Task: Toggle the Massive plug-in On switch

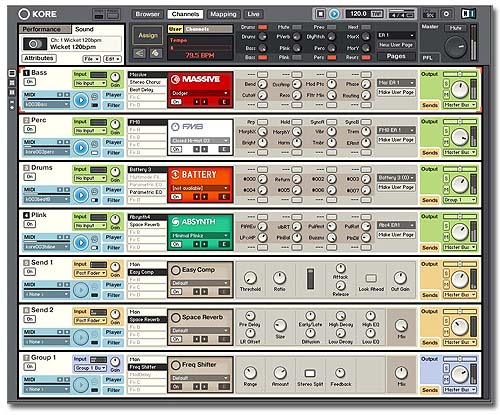Action: click(176, 102)
